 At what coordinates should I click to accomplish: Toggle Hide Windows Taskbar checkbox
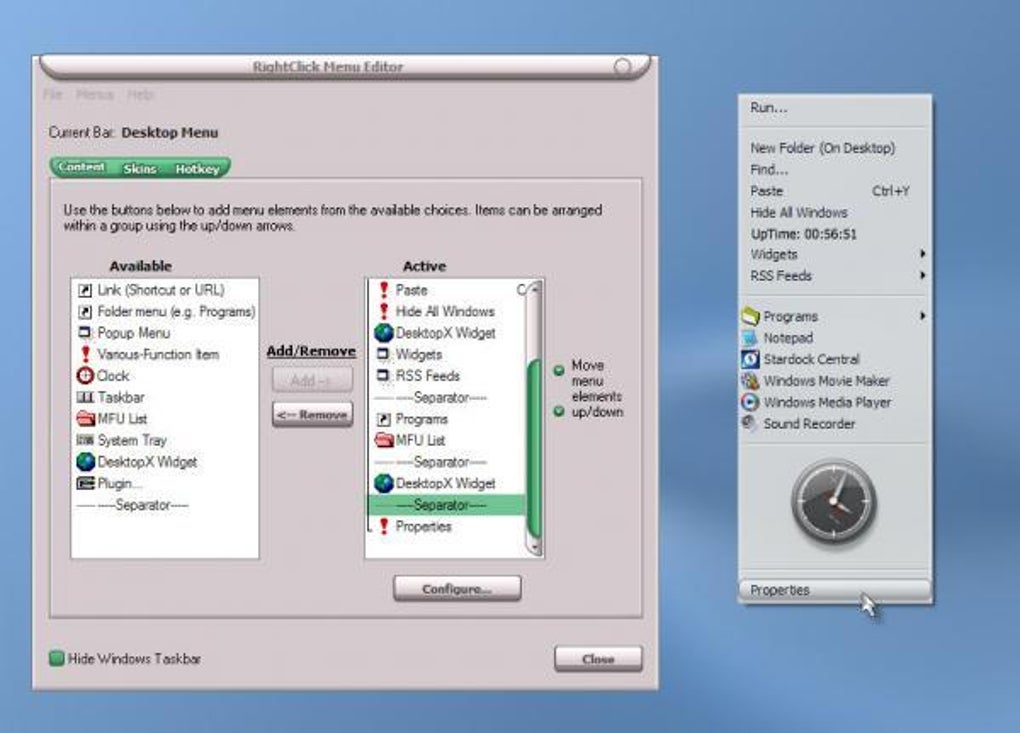click(57, 658)
